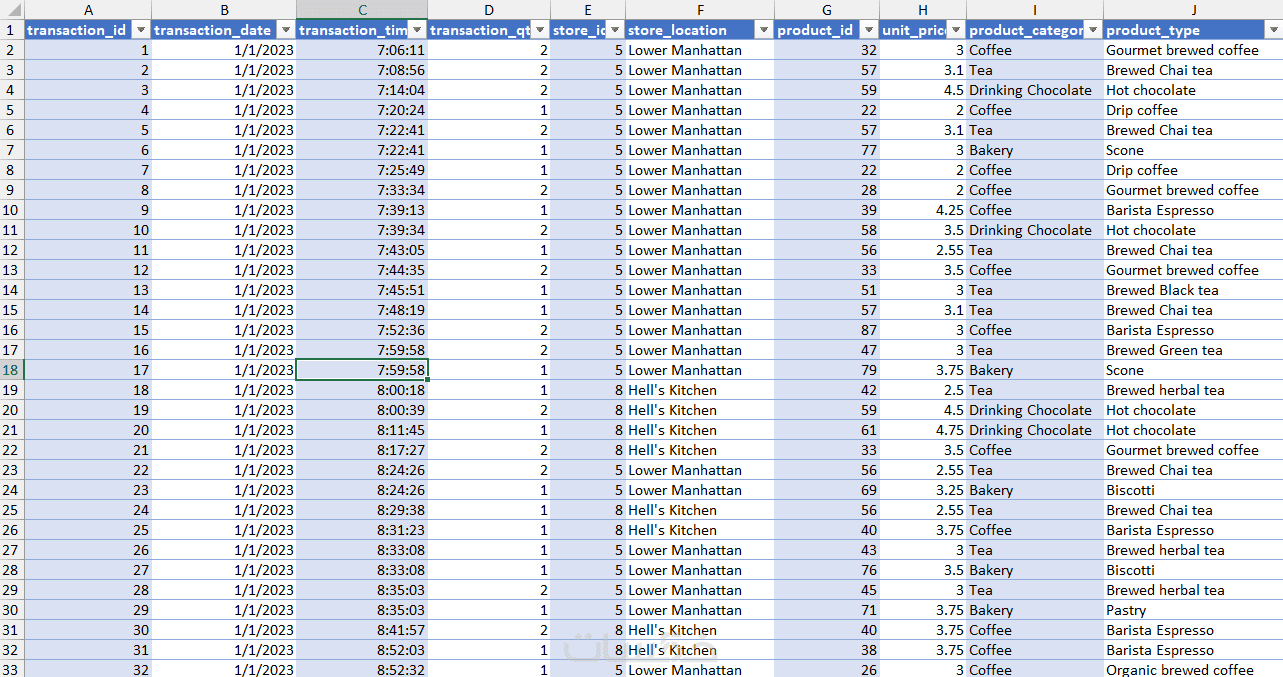Click product_id cell with value 61

[827, 430]
